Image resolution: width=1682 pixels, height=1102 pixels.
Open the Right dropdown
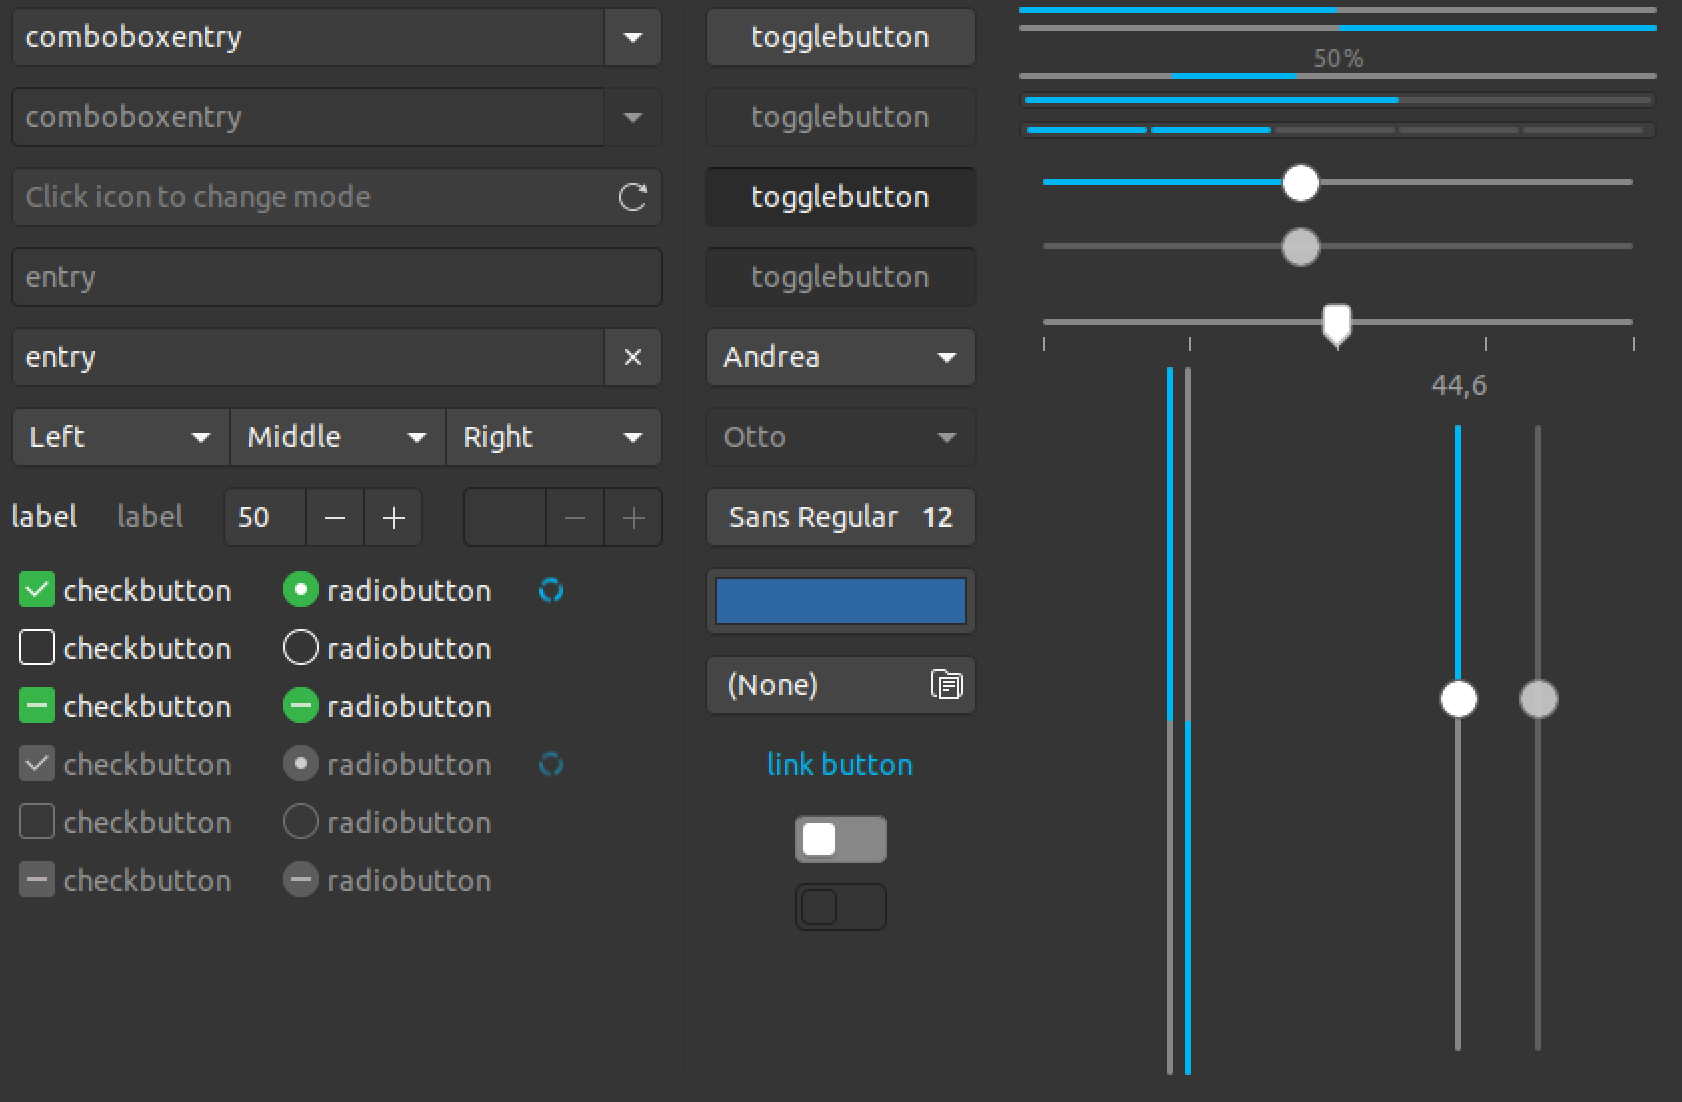tap(554, 437)
